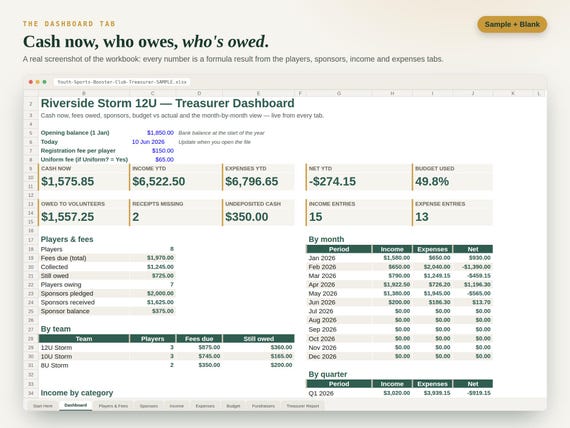Click the May 2026 period row
Viewport: 570px width, 428px height.
coord(400,293)
